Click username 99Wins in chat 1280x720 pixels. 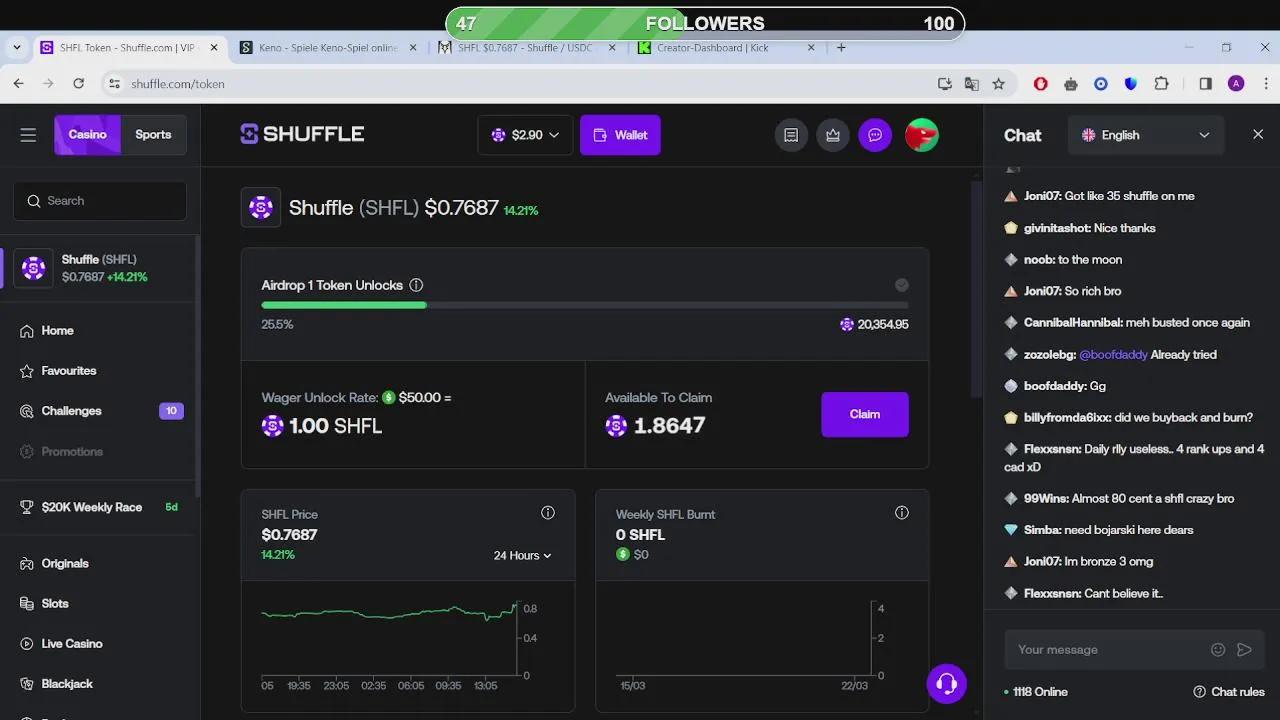1046,498
